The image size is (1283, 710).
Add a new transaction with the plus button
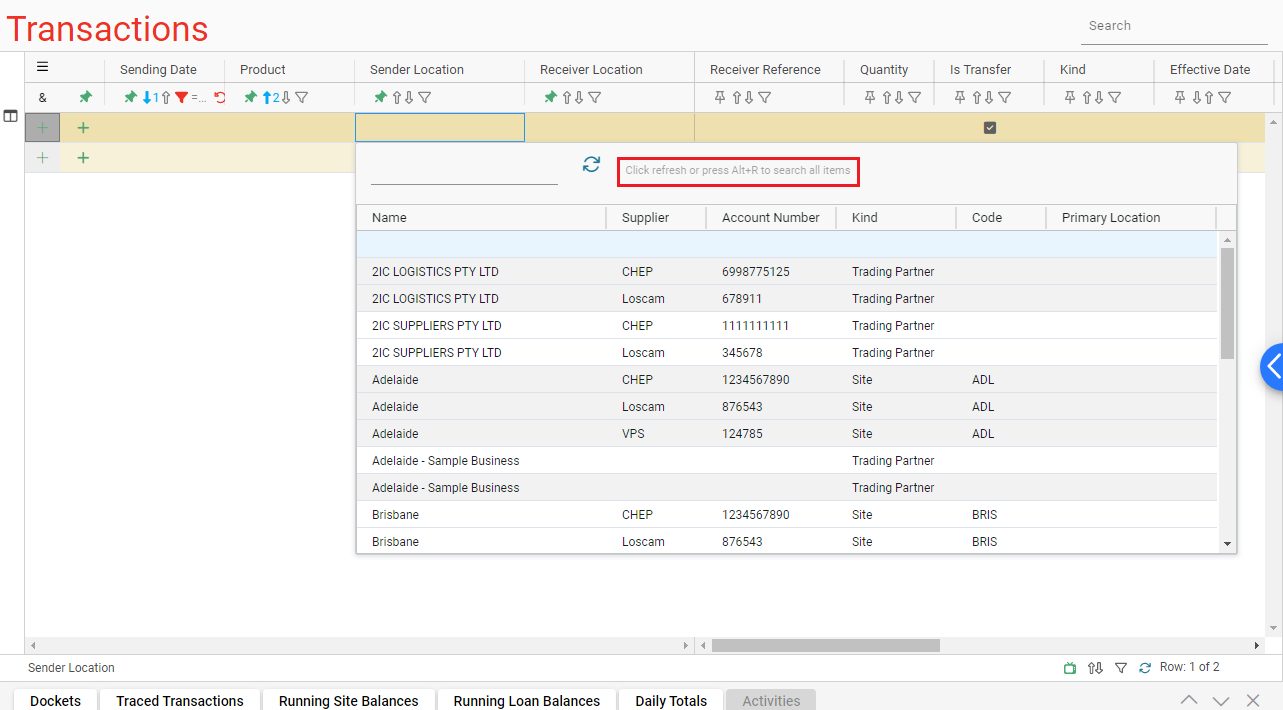point(83,127)
